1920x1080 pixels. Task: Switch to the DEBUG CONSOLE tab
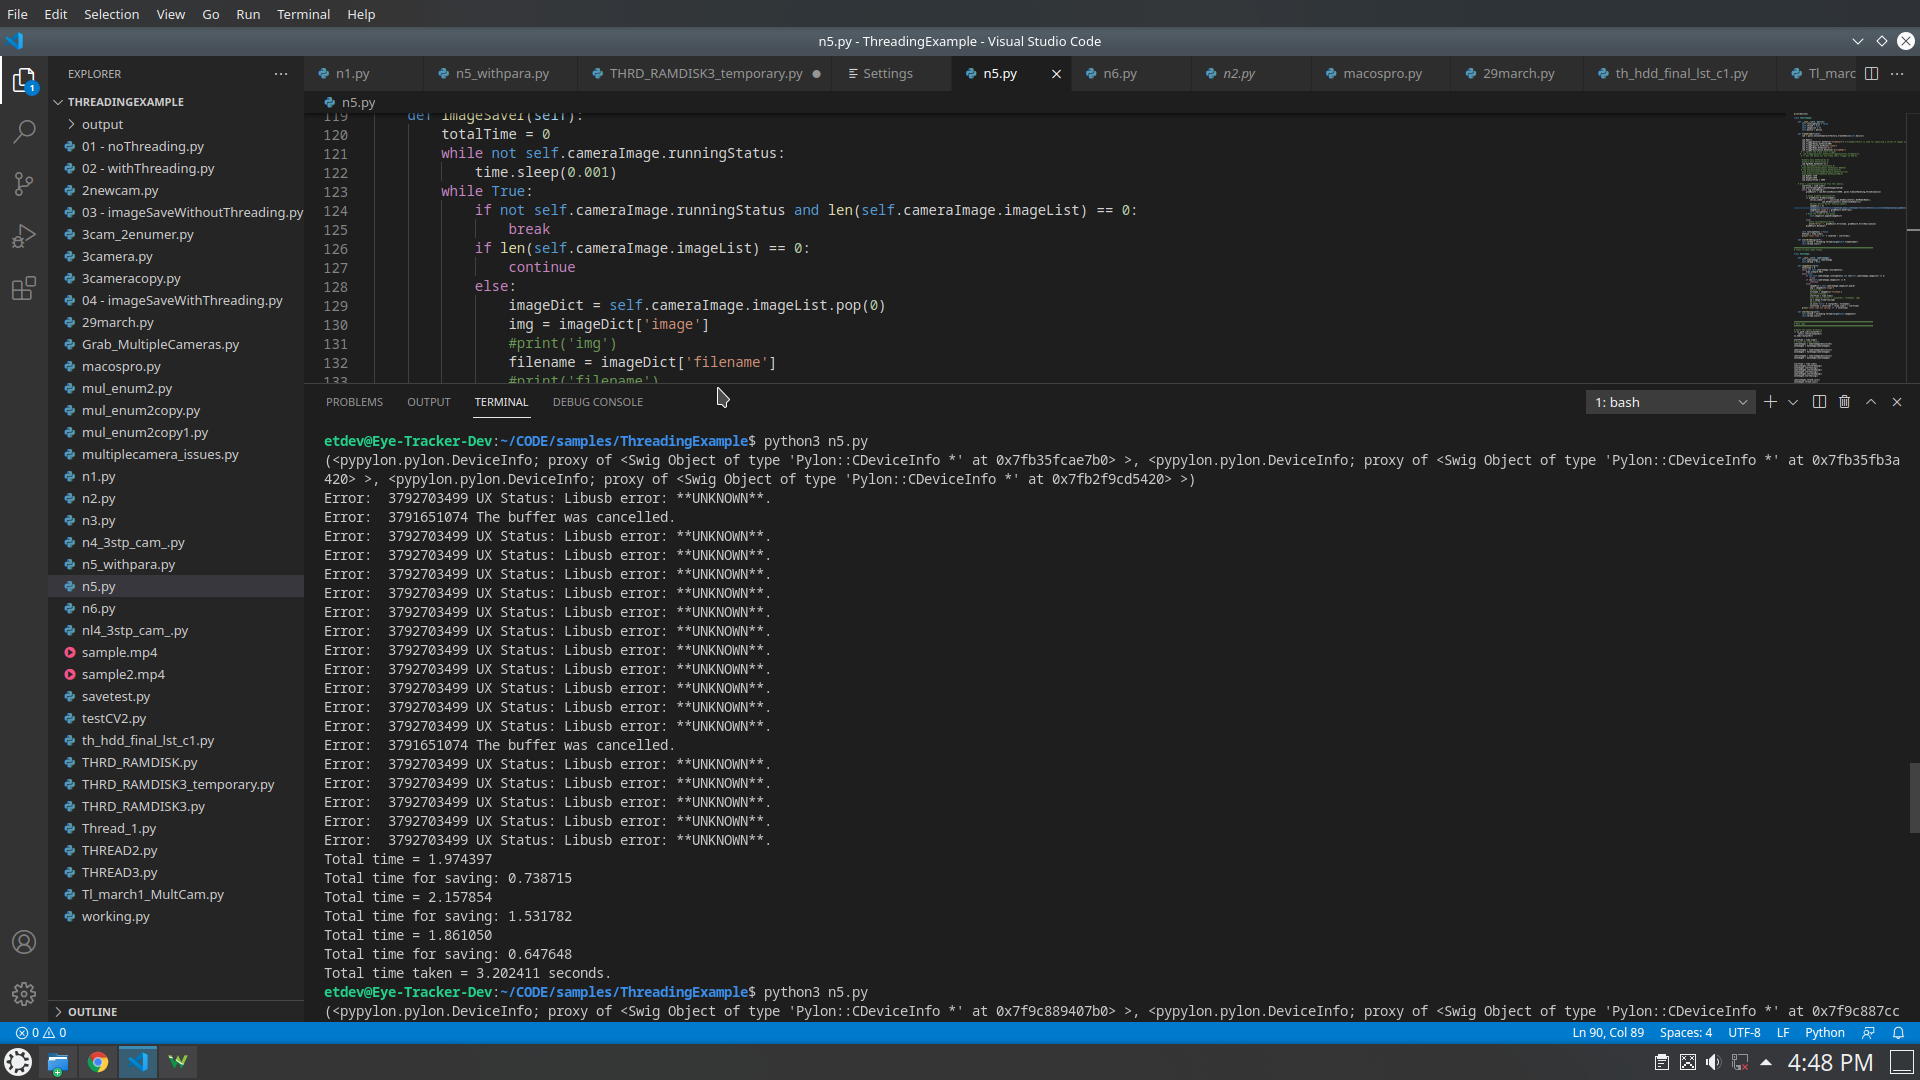[x=597, y=402]
